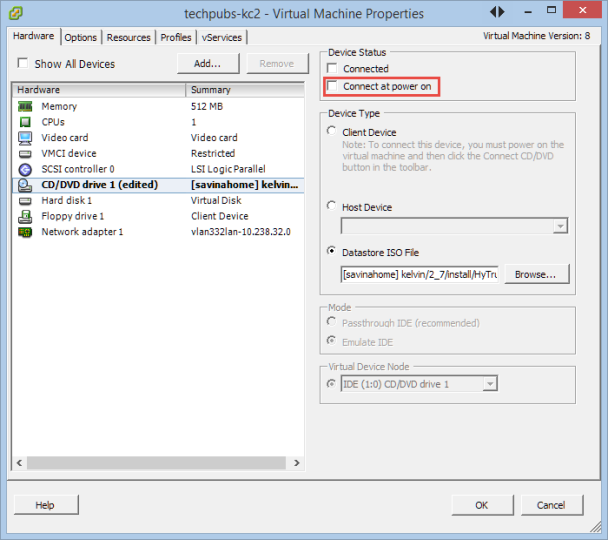
Task: Toggle the Show All Devices checkbox
Action: [22, 63]
